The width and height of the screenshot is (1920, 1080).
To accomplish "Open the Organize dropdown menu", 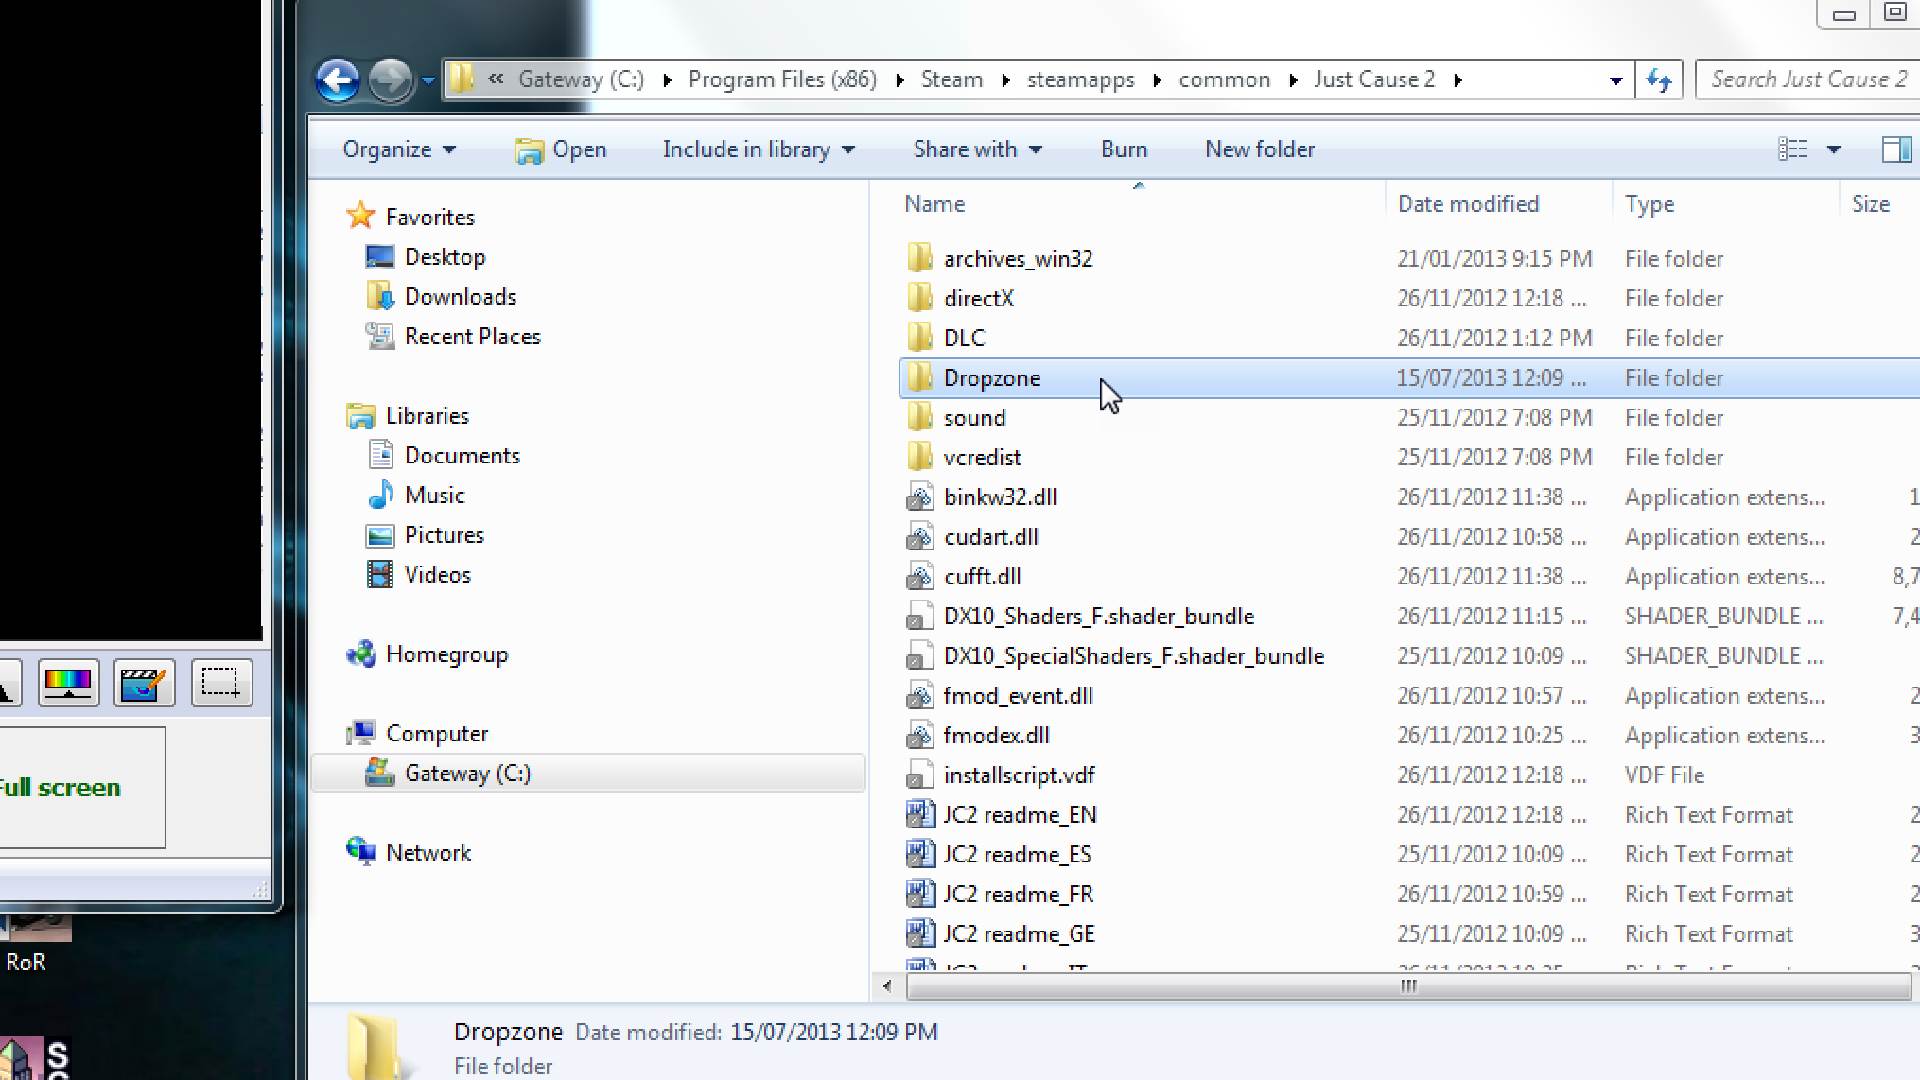I will tap(398, 150).
